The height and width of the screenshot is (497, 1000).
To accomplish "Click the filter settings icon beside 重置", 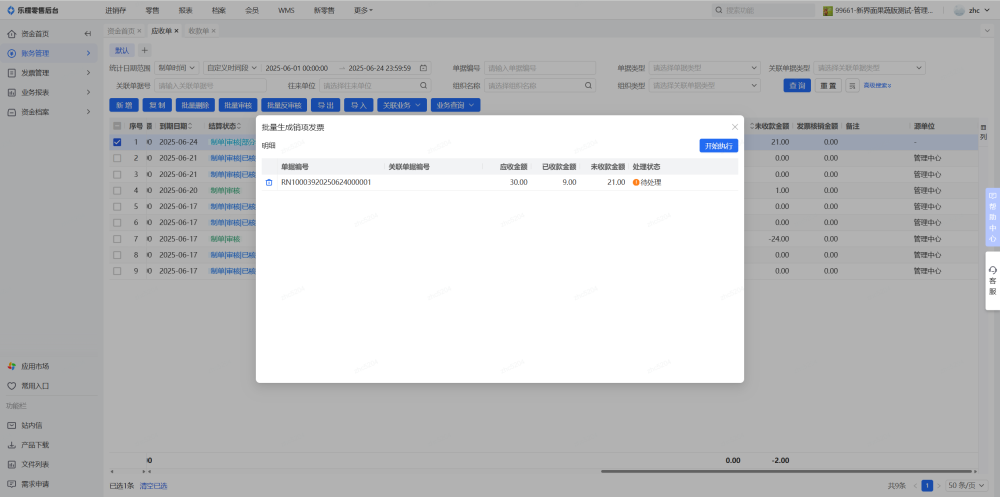I will 852,86.
